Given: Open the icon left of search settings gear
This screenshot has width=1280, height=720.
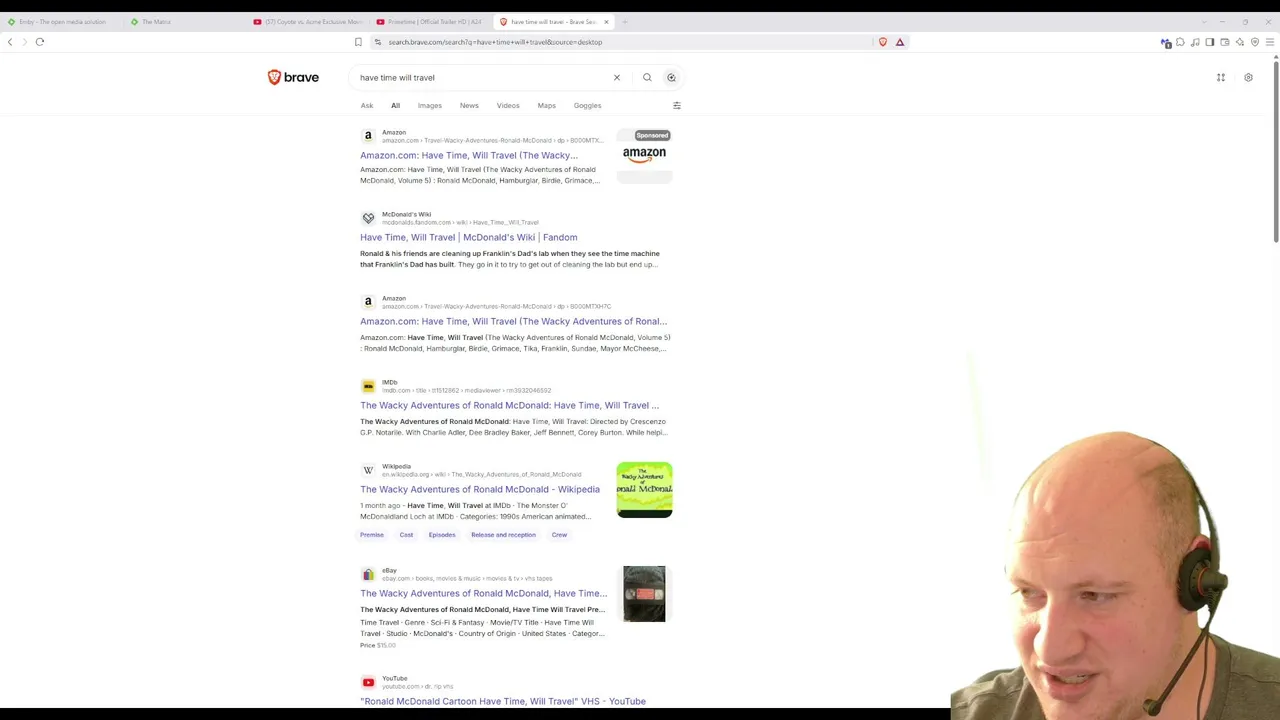Looking at the screenshot, I should tap(1221, 77).
